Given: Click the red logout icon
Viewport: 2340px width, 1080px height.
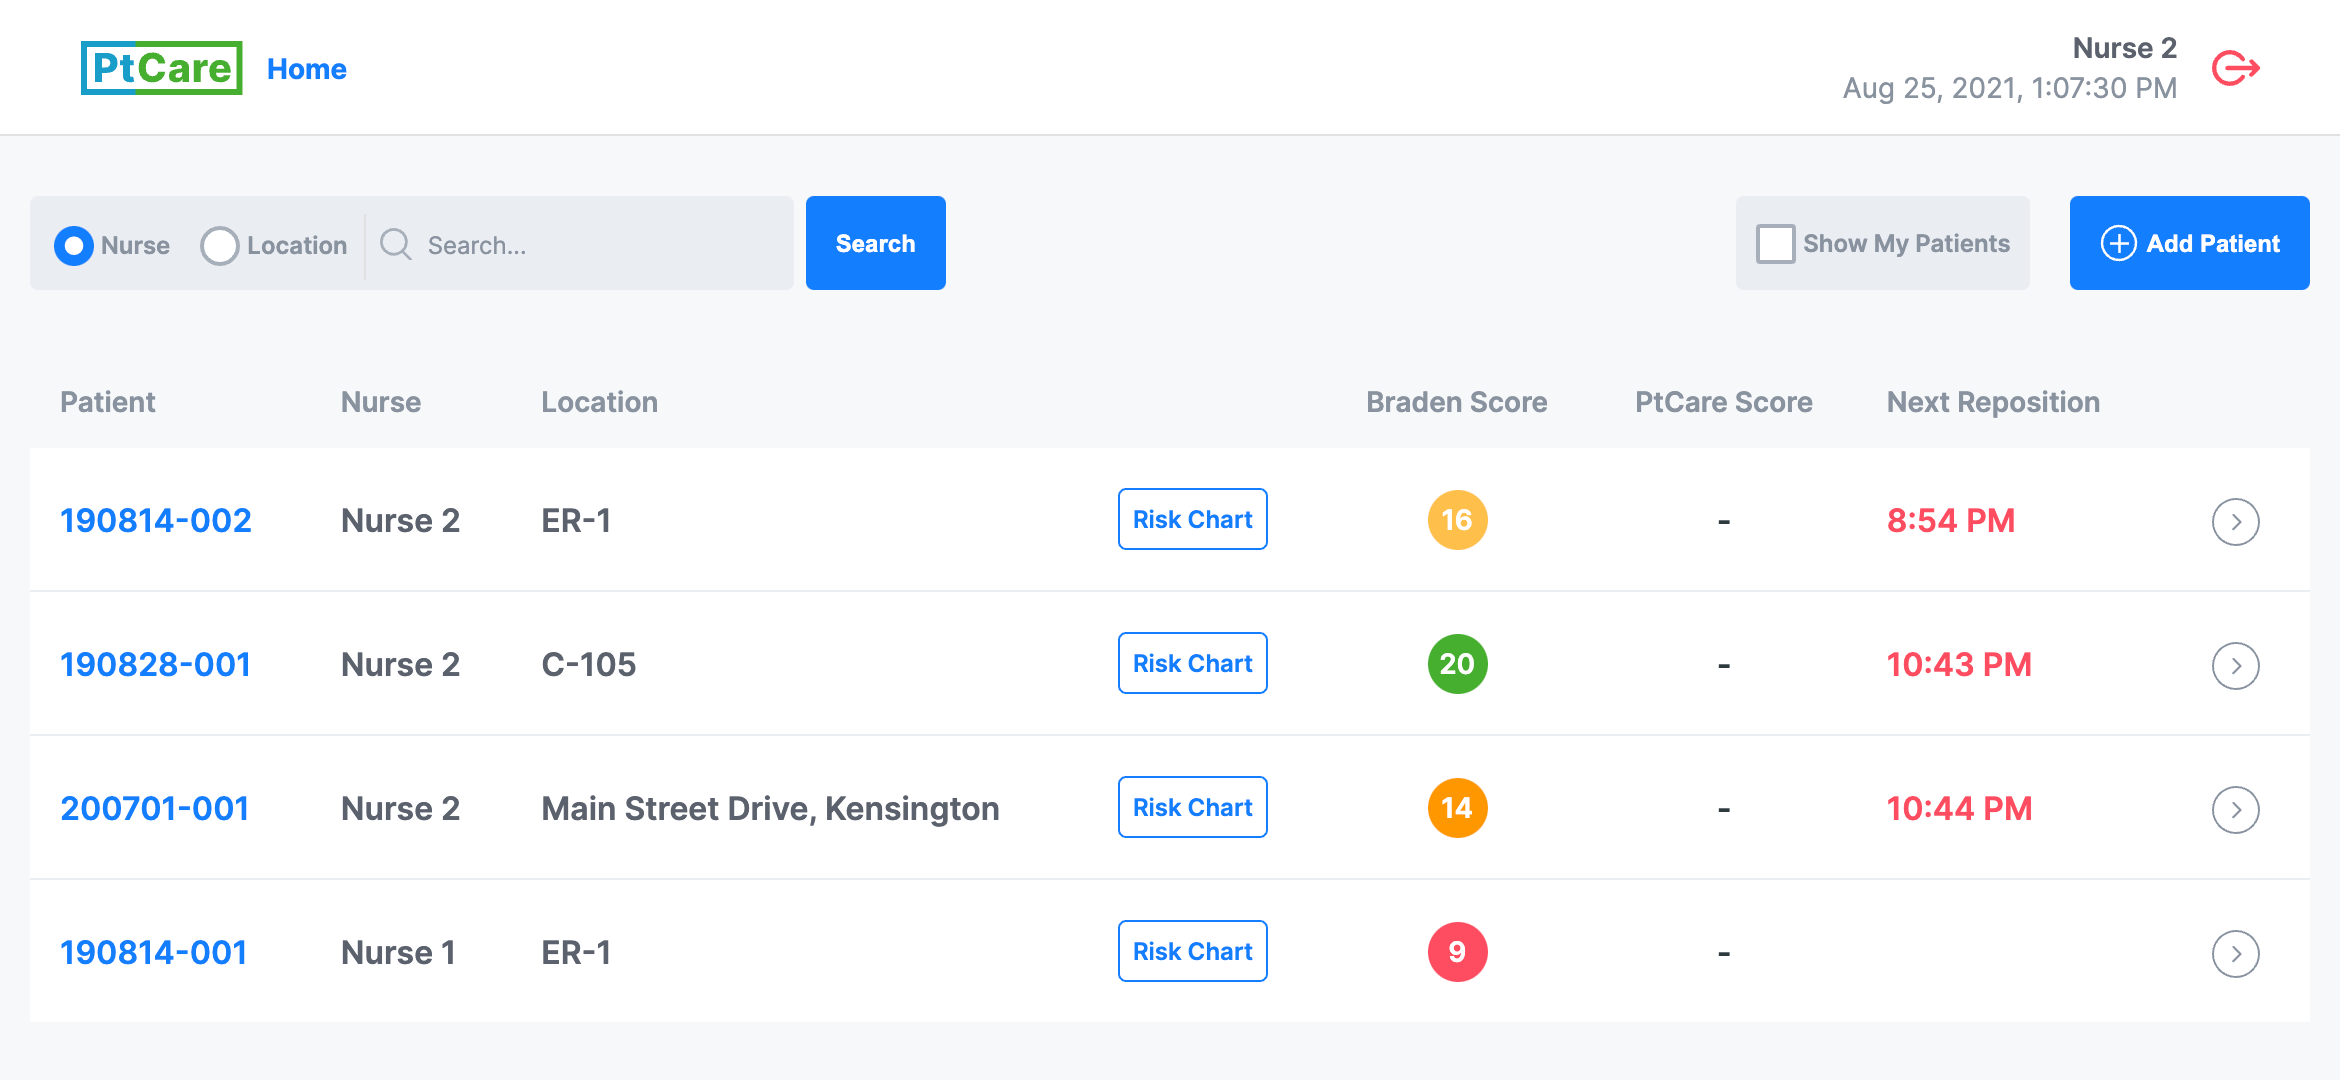Looking at the screenshot, I should (x=2236, y=69).
